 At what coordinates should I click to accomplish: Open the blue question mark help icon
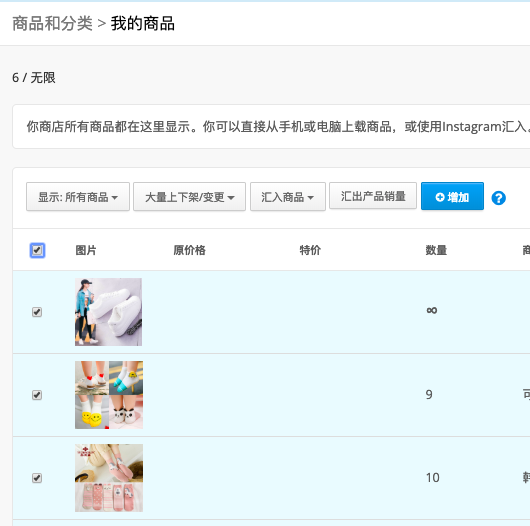498,198
